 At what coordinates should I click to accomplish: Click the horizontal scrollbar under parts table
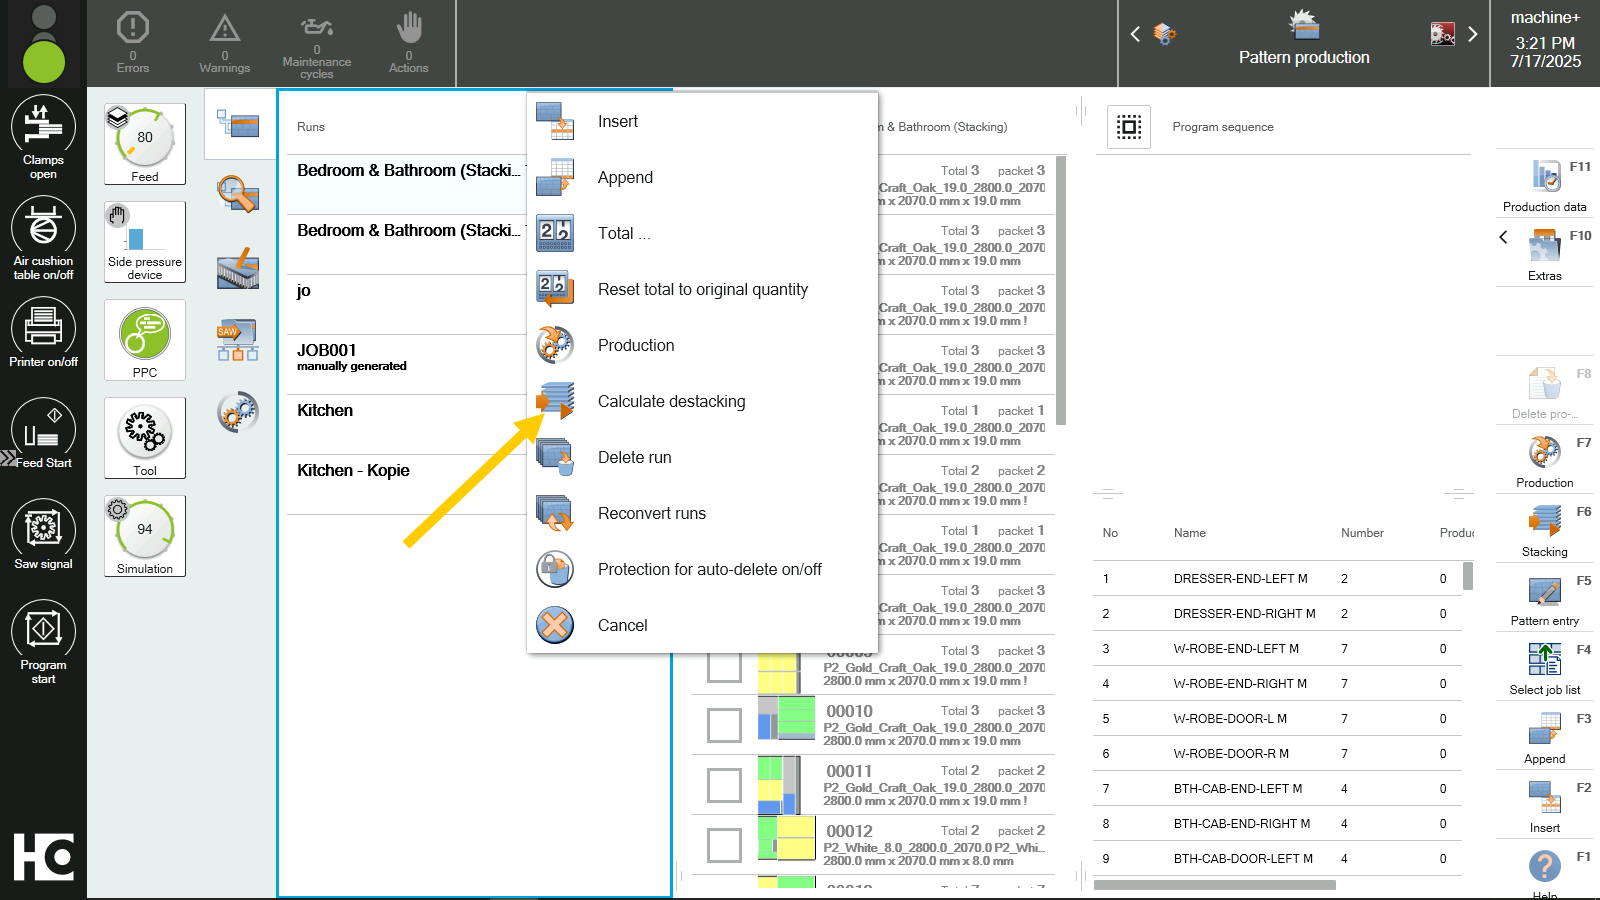(1215, 885)
